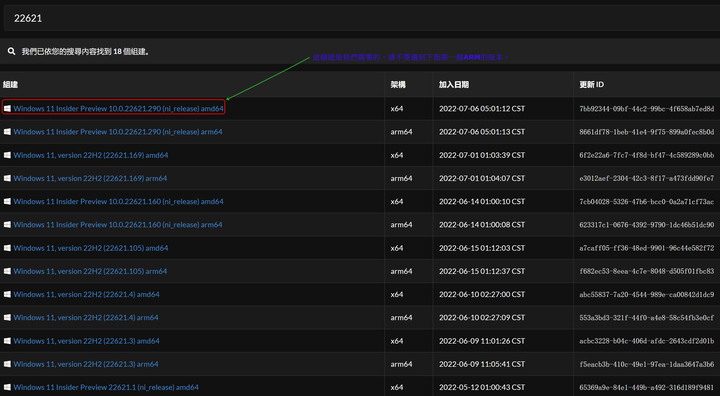Open Windows 11, version 22H2 (22621.105) arm64
Screen dimensions: 720x396
point(90,272)
